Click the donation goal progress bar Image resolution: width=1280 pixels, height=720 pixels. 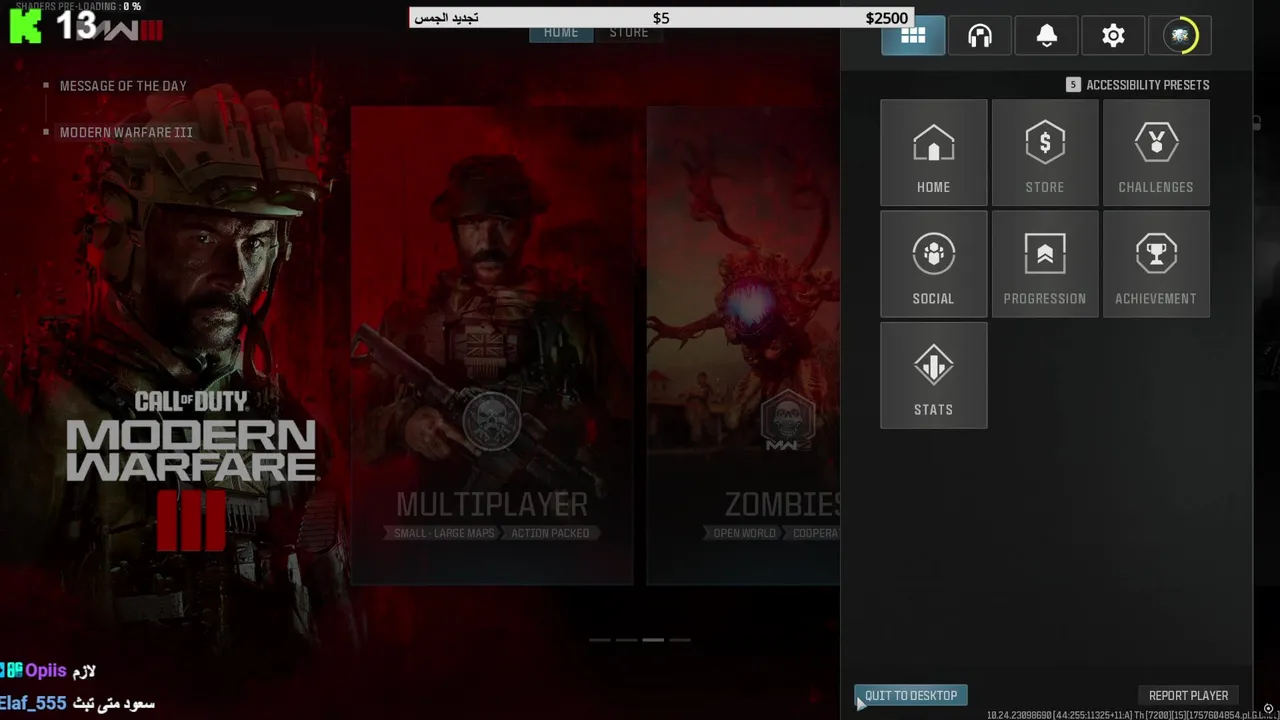pyautogui.click(x=661, y=18)
